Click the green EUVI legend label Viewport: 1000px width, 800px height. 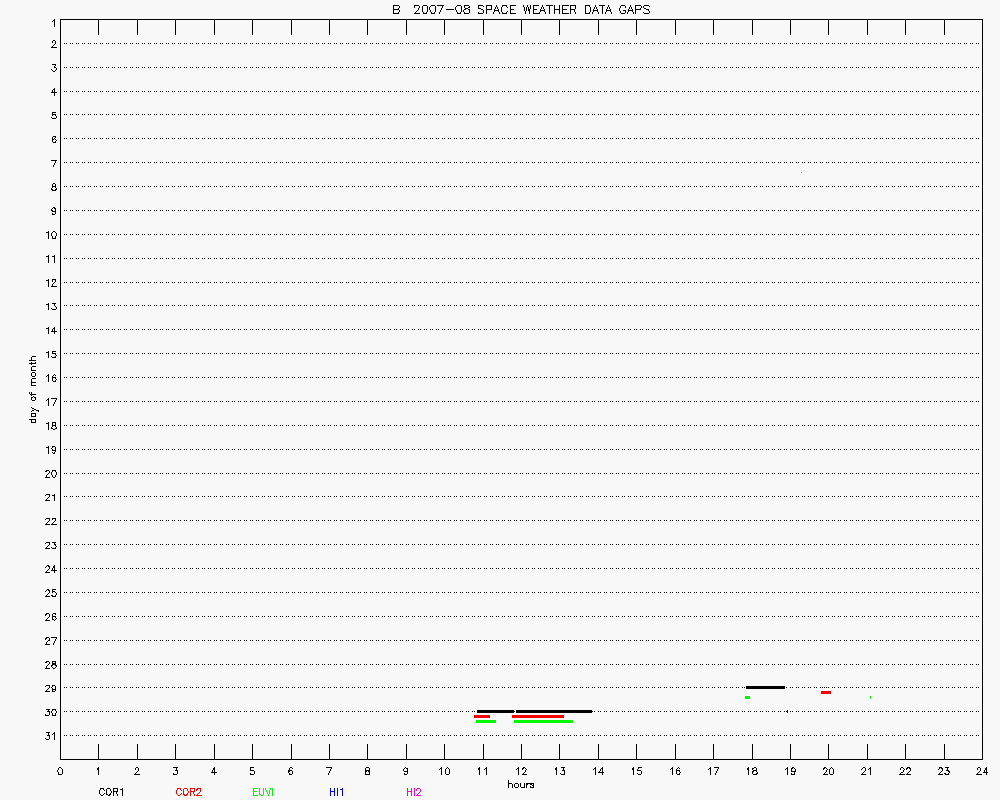pyautogui.click(x=264, y=792)
